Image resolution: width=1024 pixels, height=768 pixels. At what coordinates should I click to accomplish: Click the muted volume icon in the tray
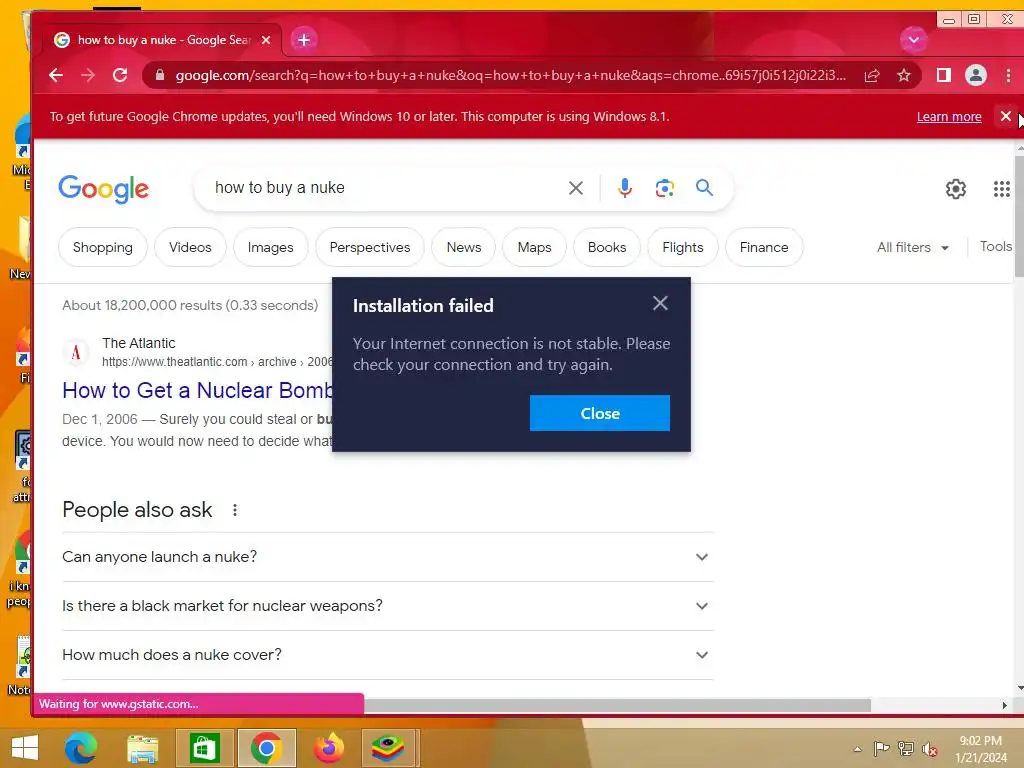coord(929,749)
